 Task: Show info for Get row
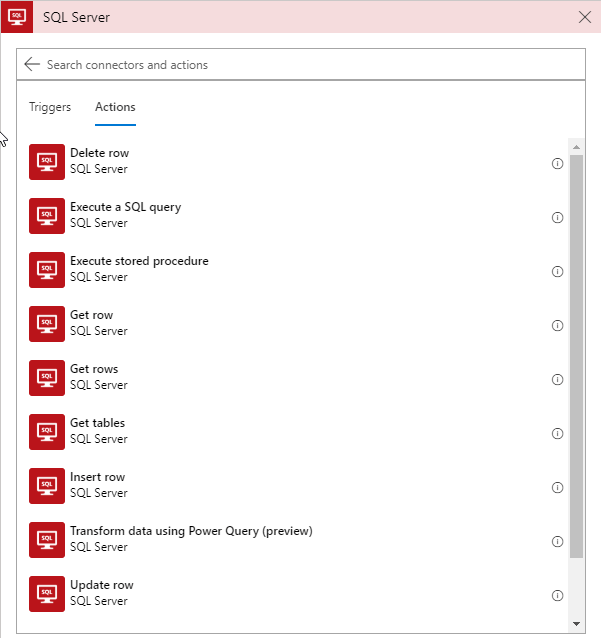pyautogui.click(x=557, y=326)
